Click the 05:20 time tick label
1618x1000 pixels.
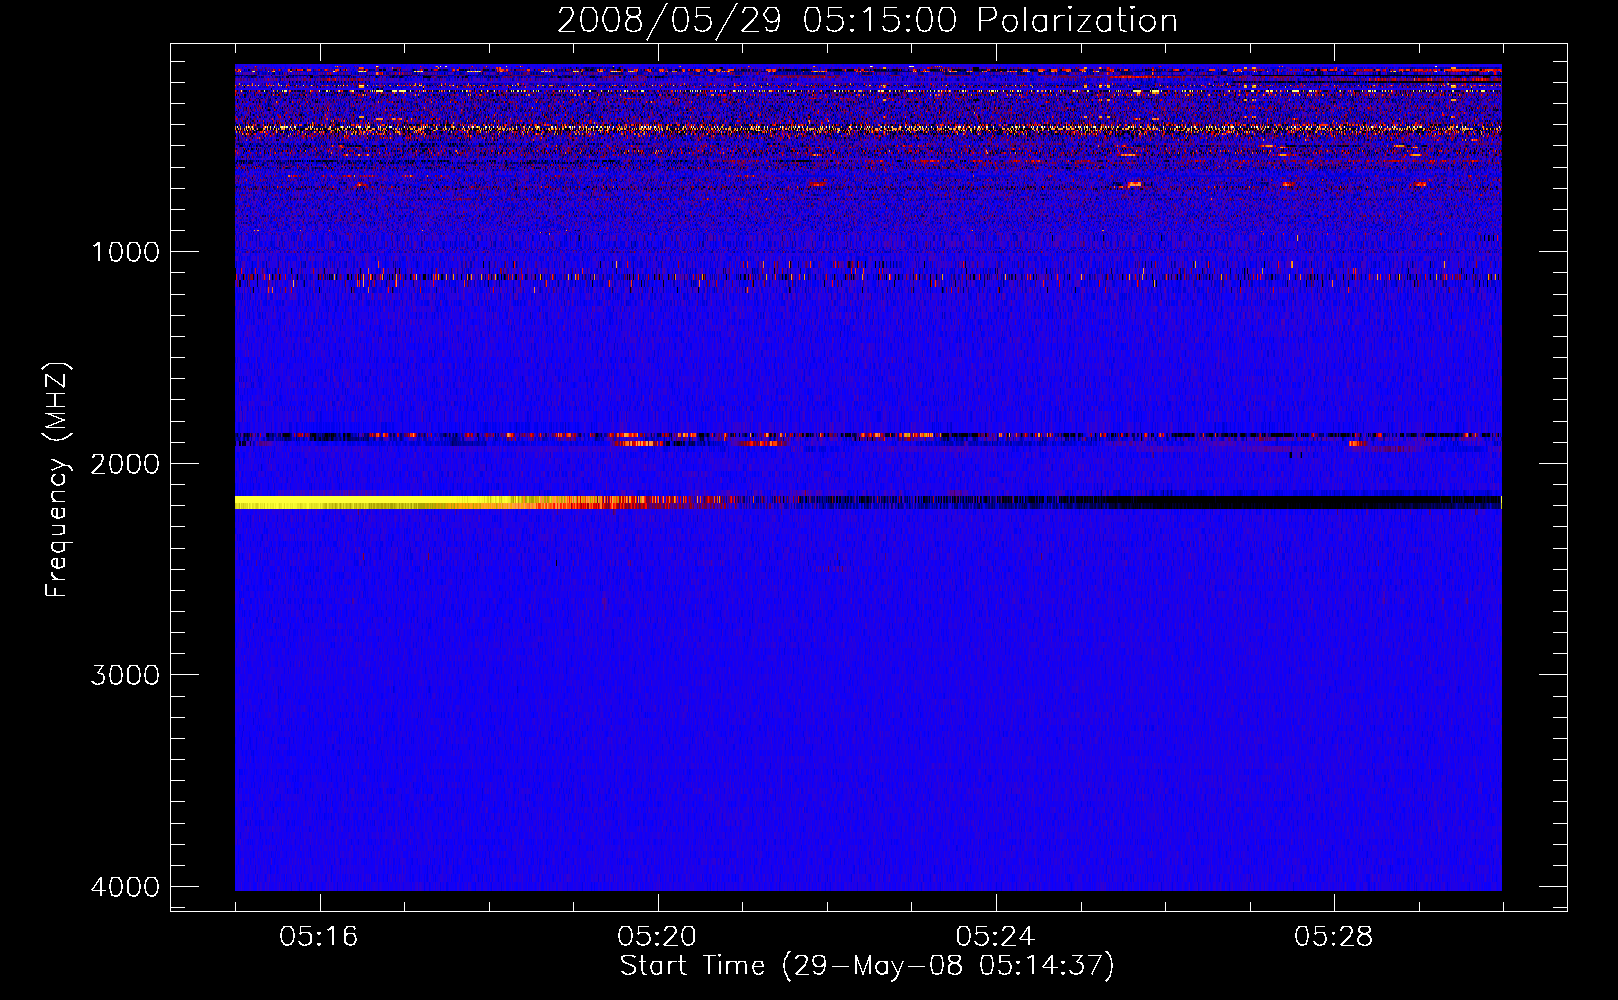(x=658, y=936)
